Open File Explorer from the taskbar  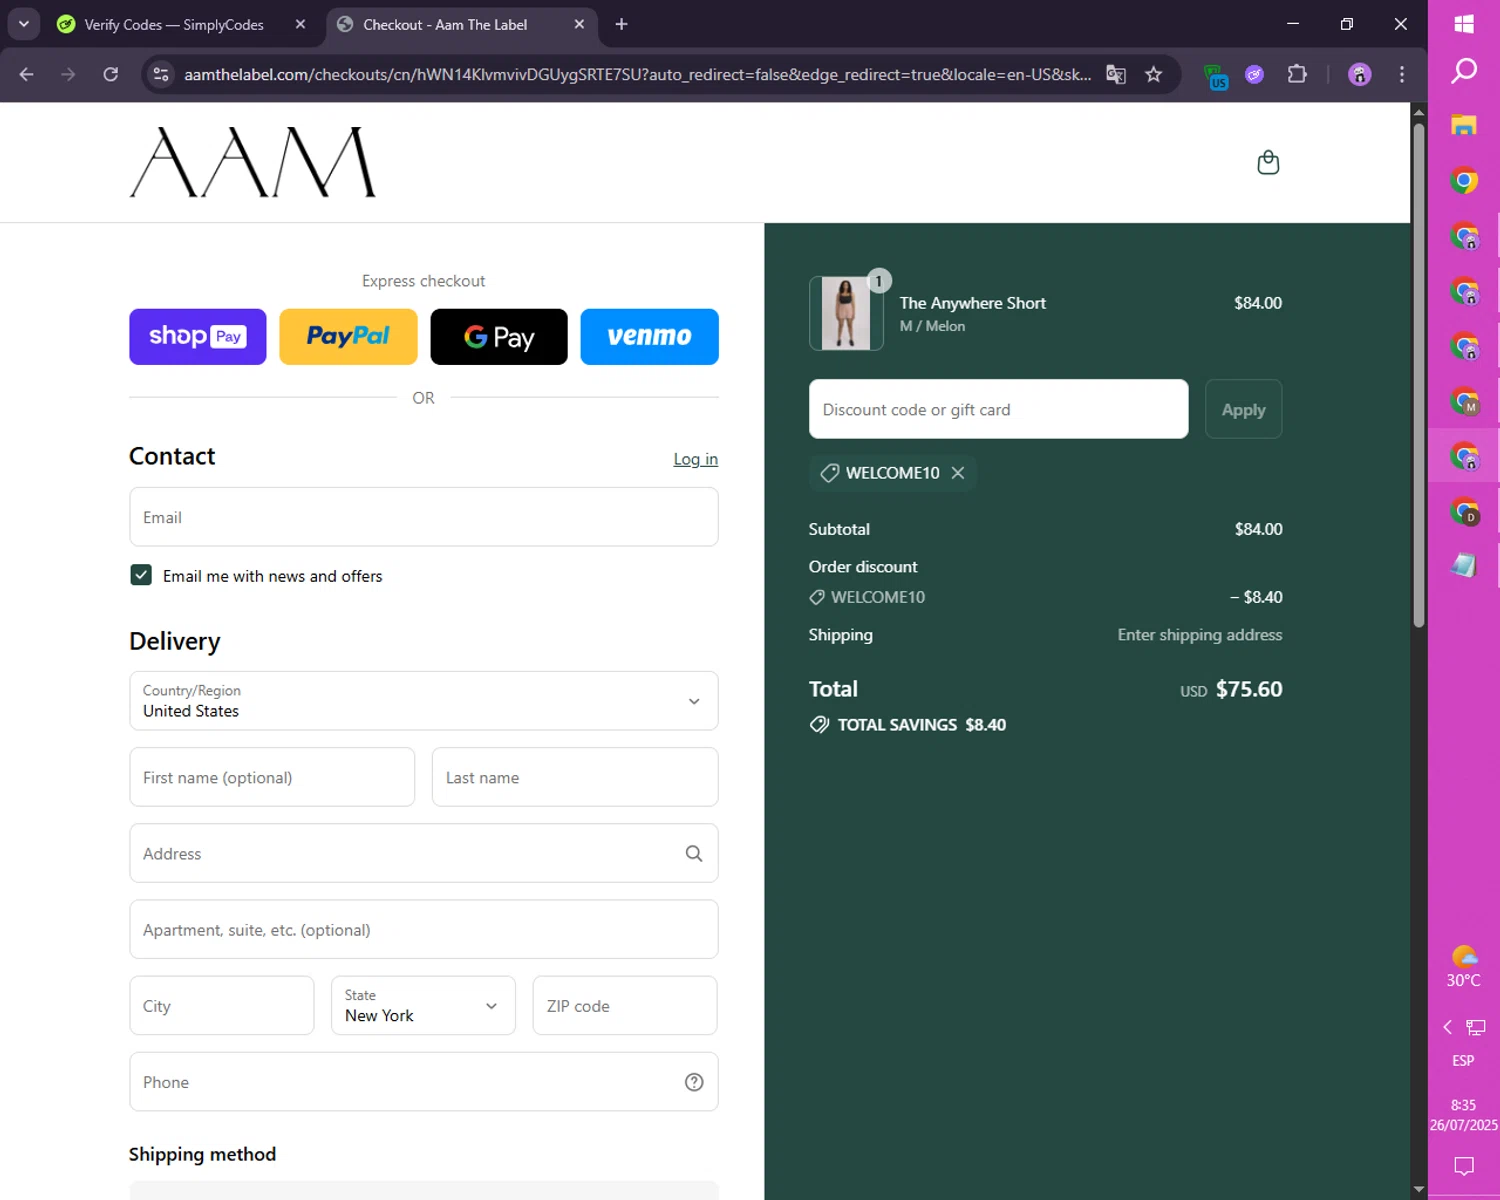pyautogui.click(x=1464, y=125)
